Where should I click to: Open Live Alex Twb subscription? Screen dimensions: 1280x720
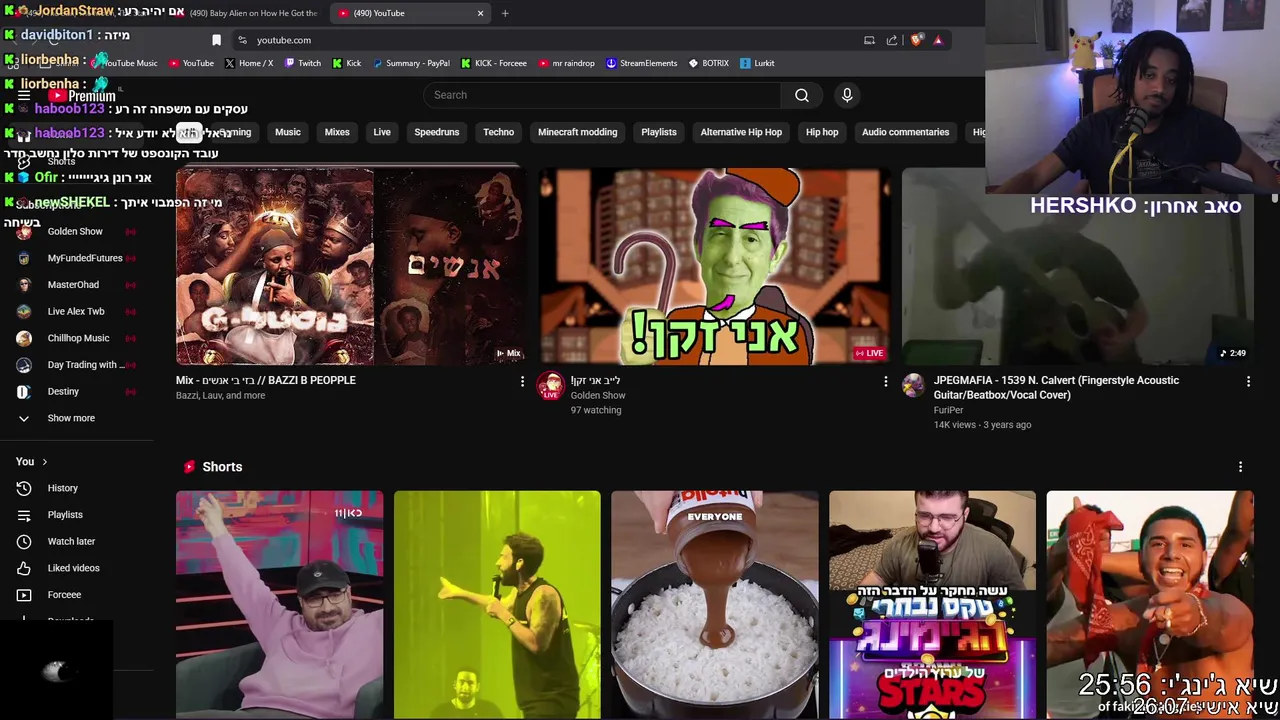(76, 311)
